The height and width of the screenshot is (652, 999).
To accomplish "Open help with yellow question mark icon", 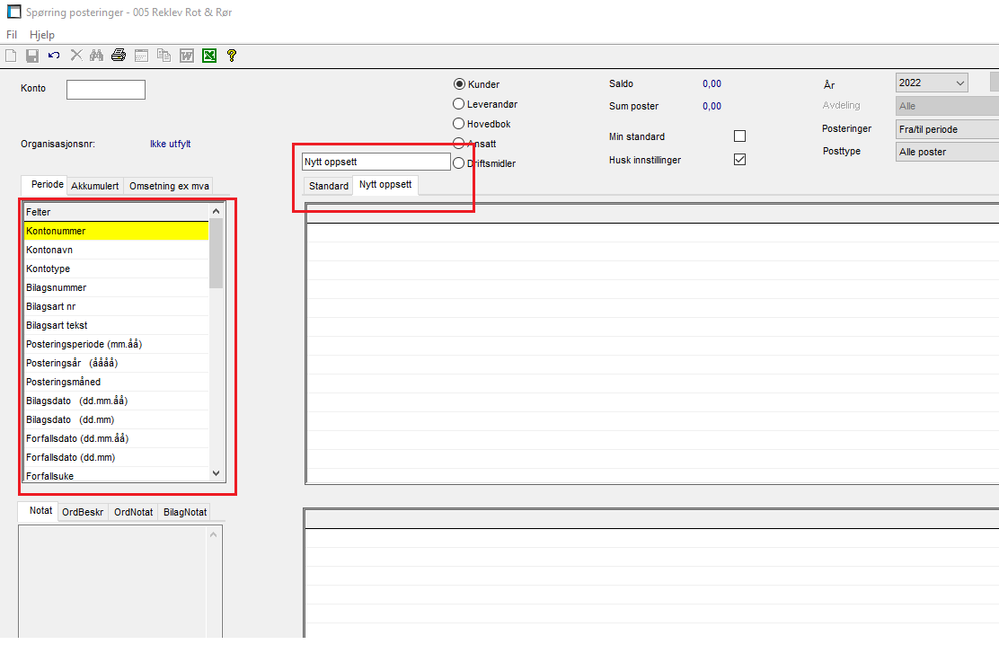I will point(231,55).
